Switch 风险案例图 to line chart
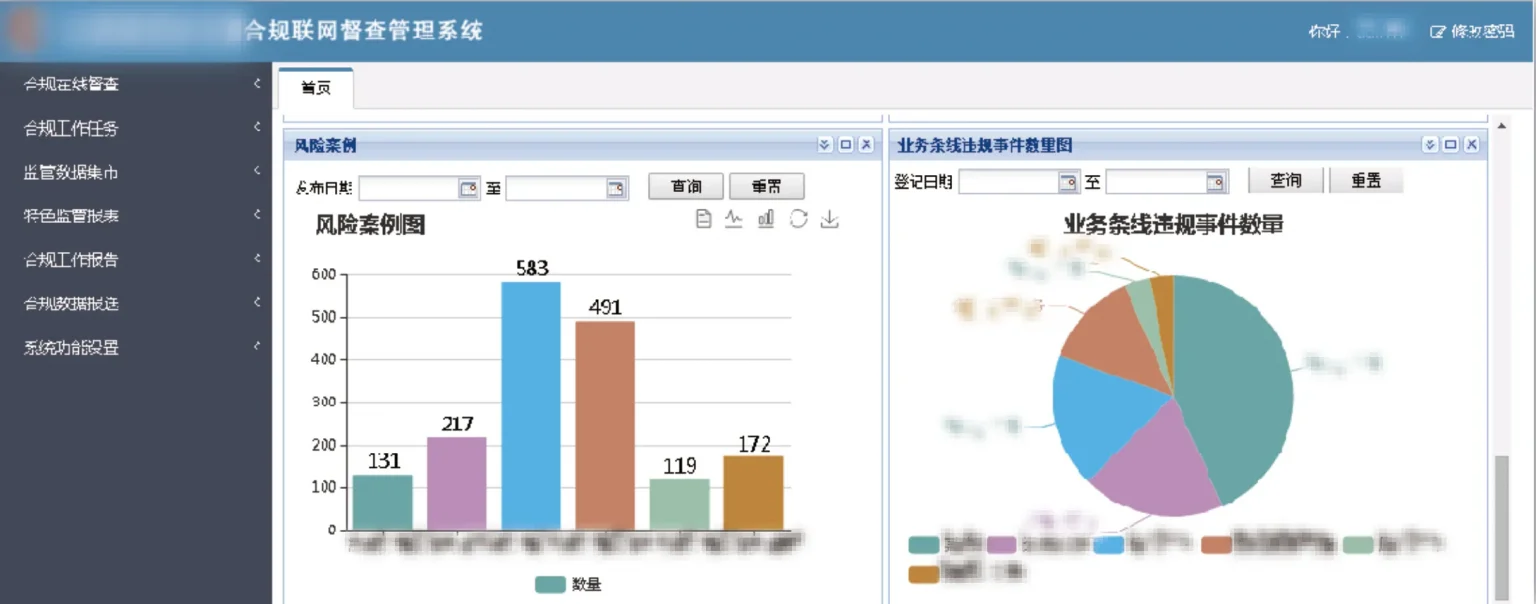The height and width of the screenshot is (604, 1536). [734, 219]
